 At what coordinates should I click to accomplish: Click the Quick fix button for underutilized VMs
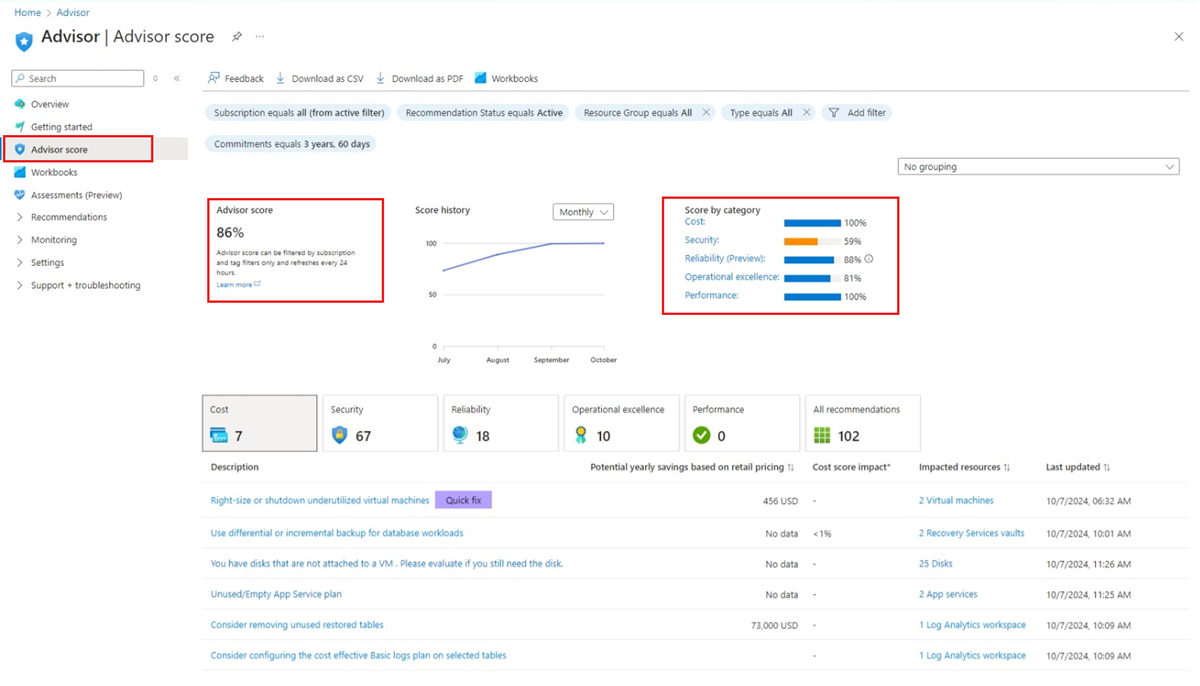[x=463, y=499]
